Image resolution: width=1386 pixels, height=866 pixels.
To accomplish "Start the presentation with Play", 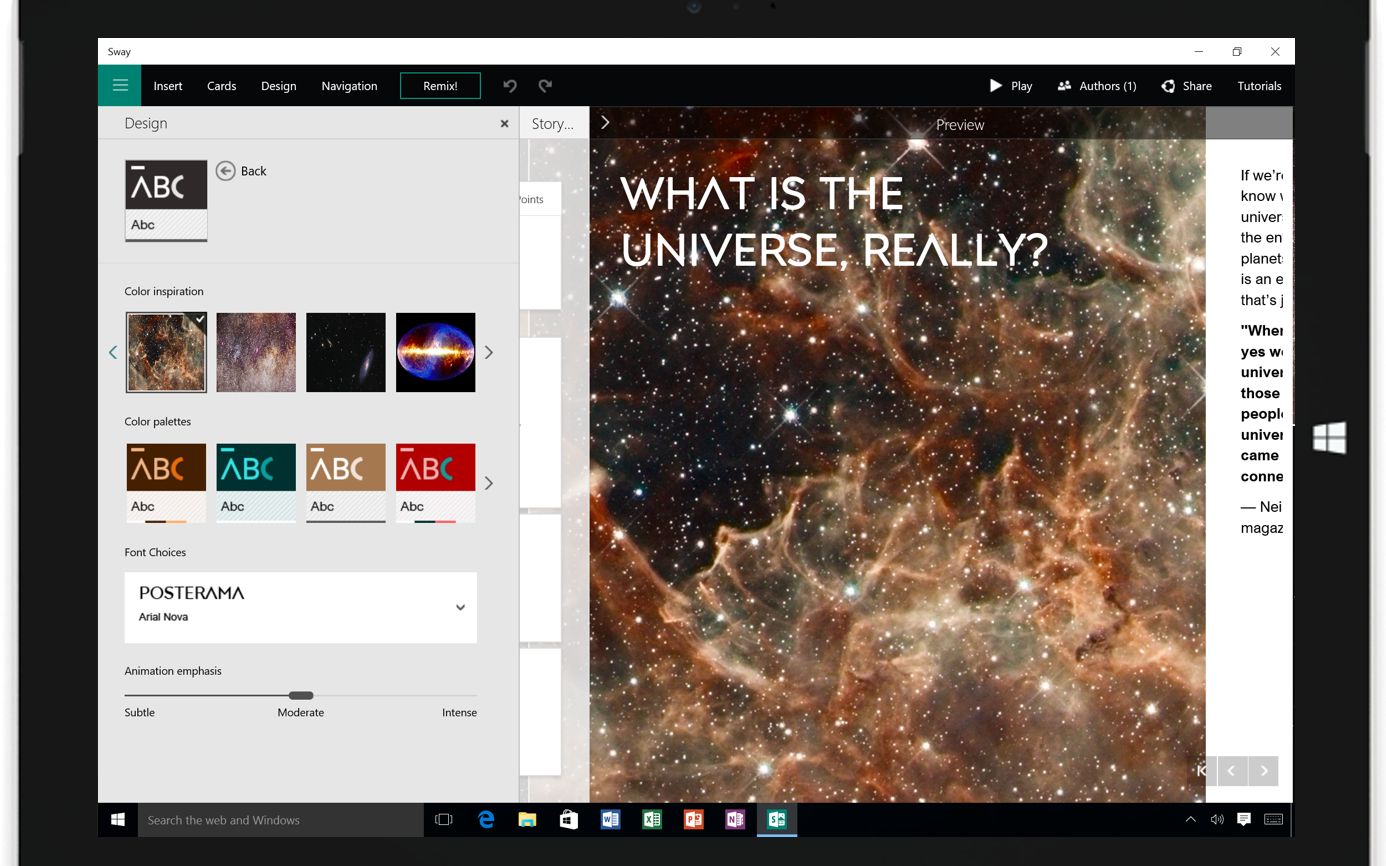I will coord(1011,86).
